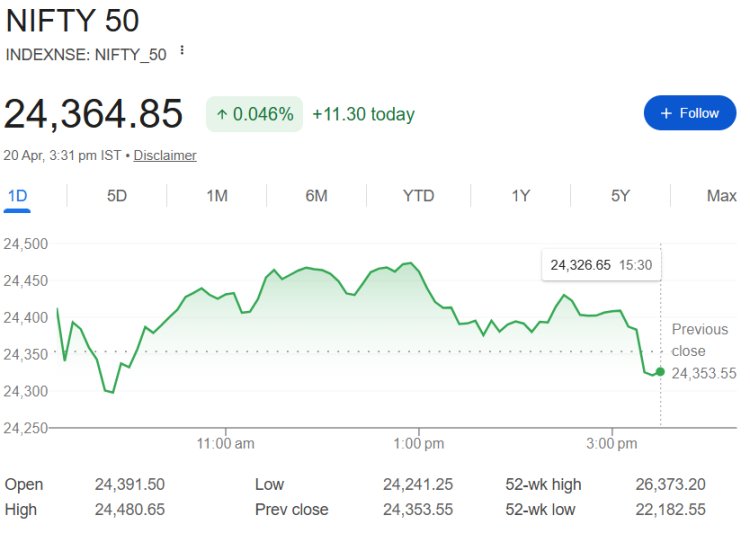Show the 6M chart range
Screen dimensions: 750x551
pyautogui.click(x=316, y=196)
